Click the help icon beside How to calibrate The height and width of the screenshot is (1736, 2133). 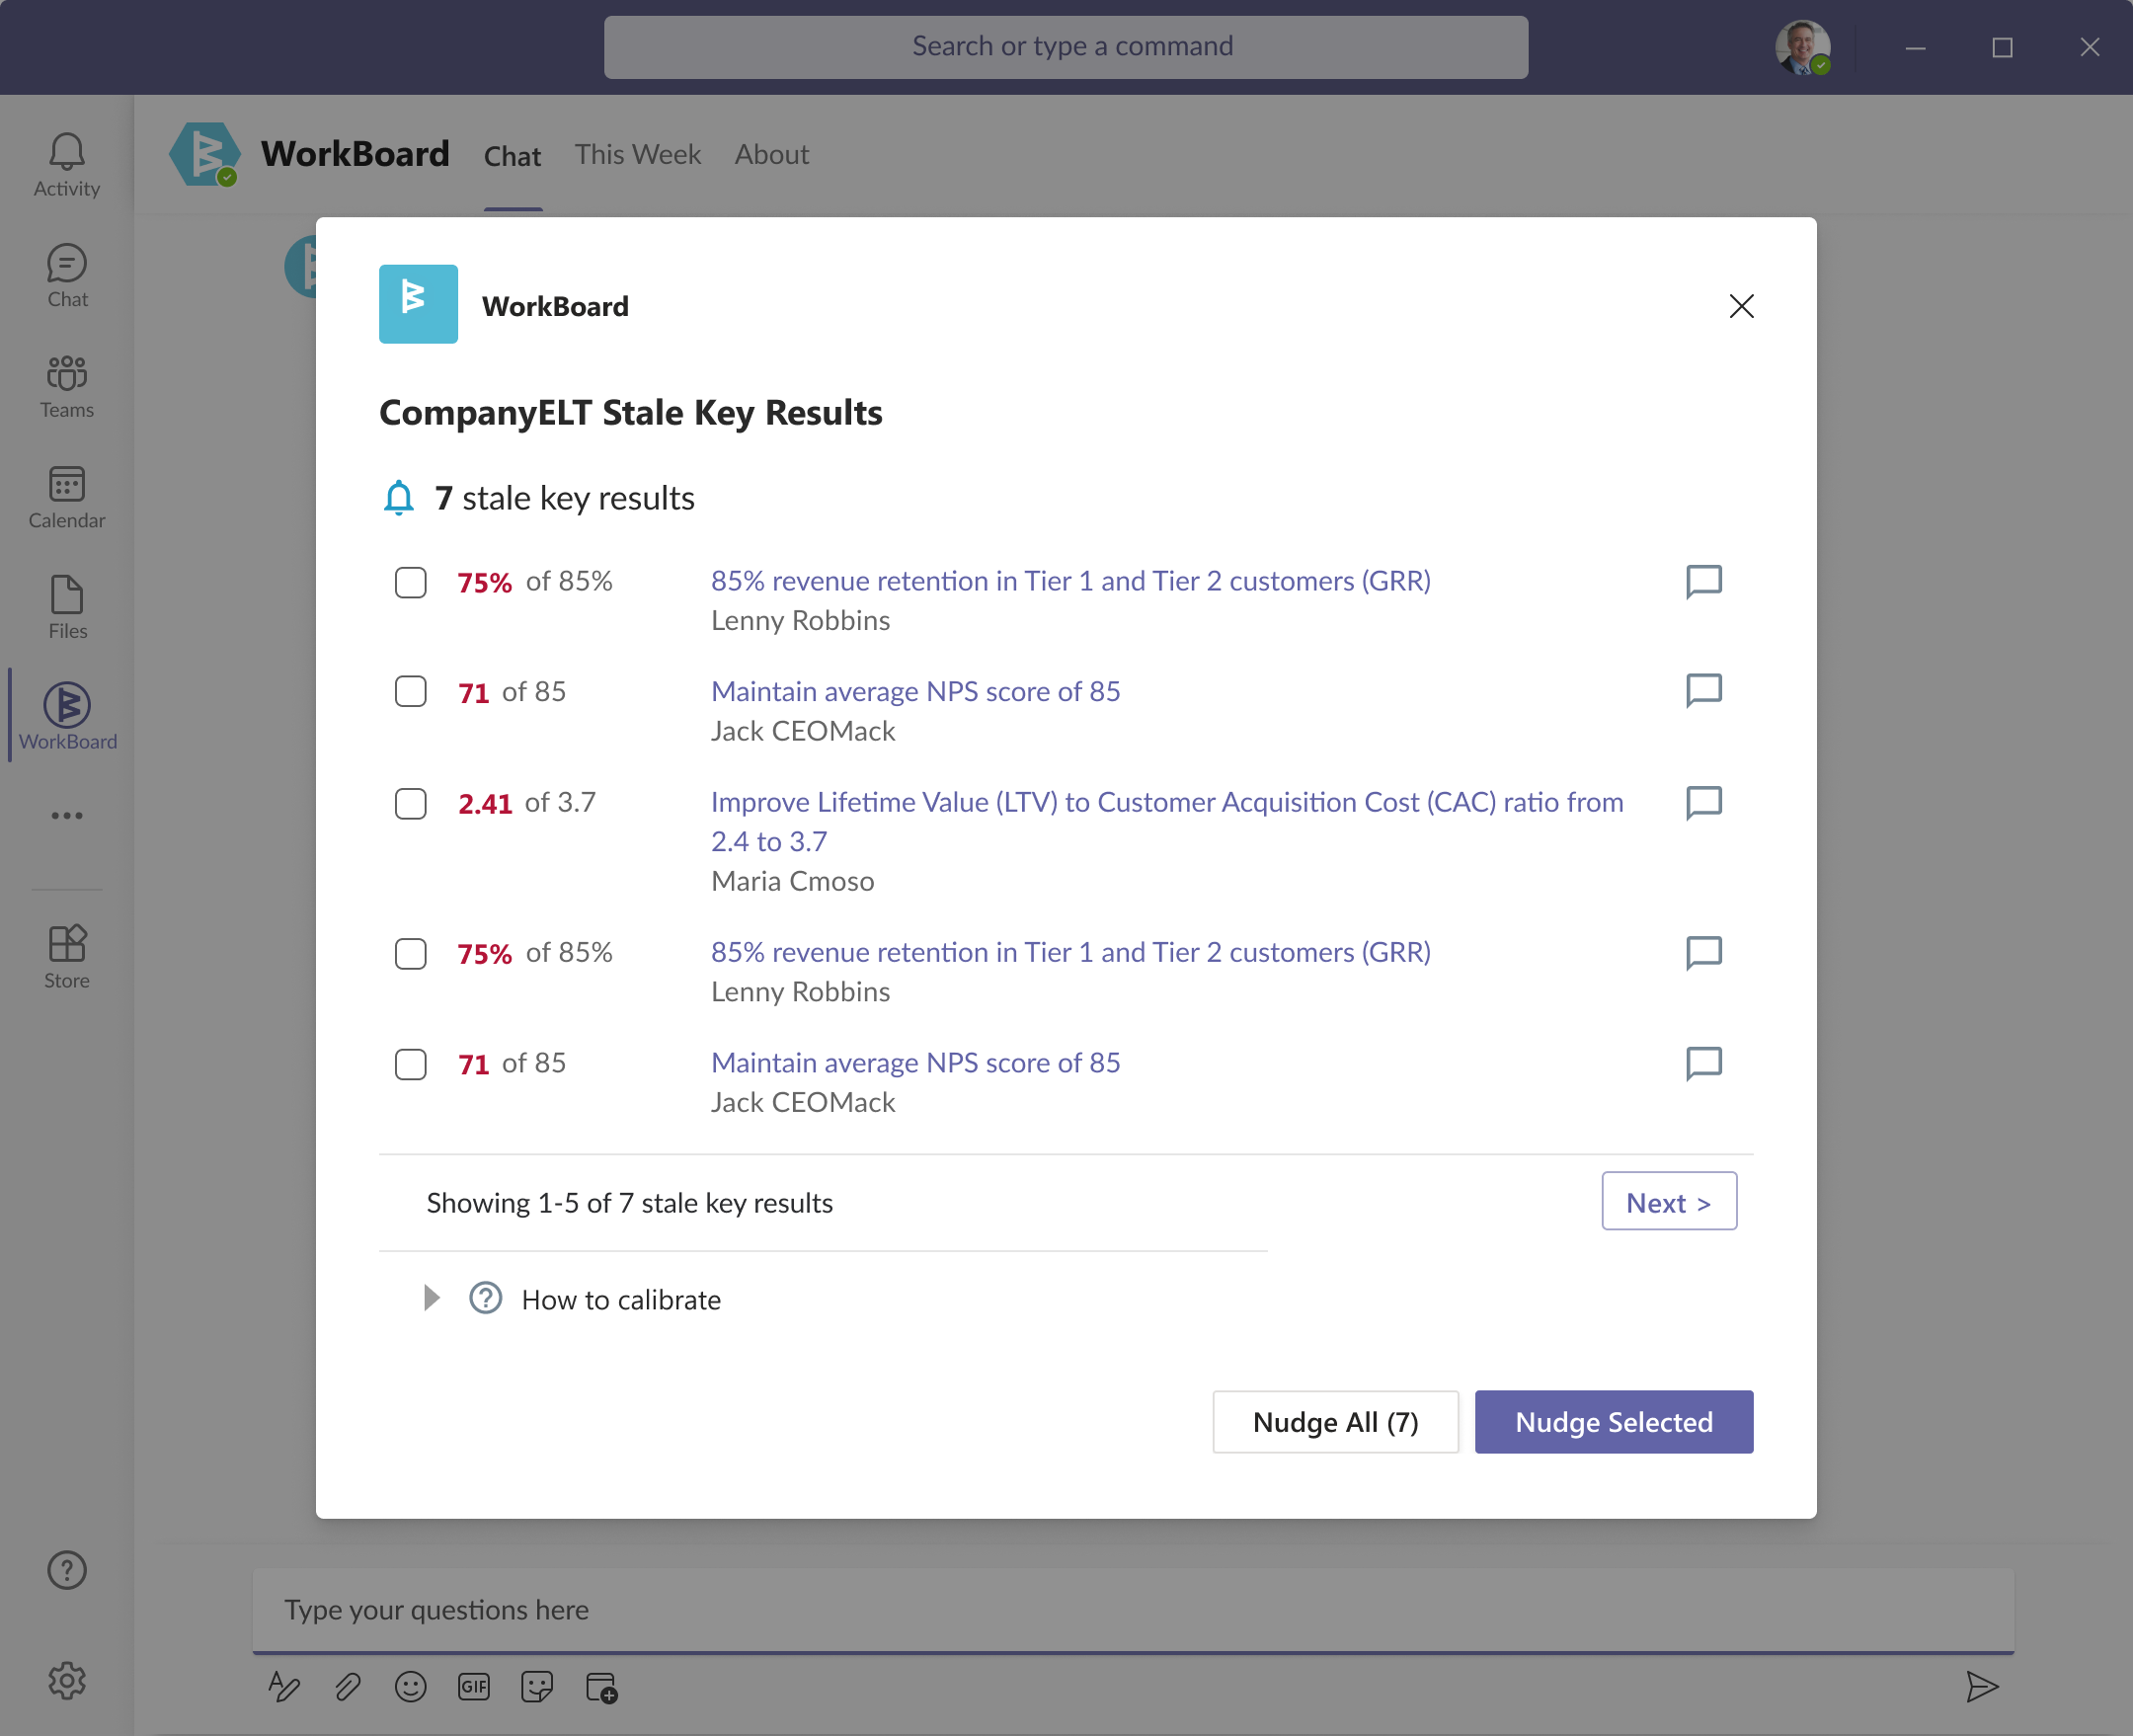[x=486, y=1298]
